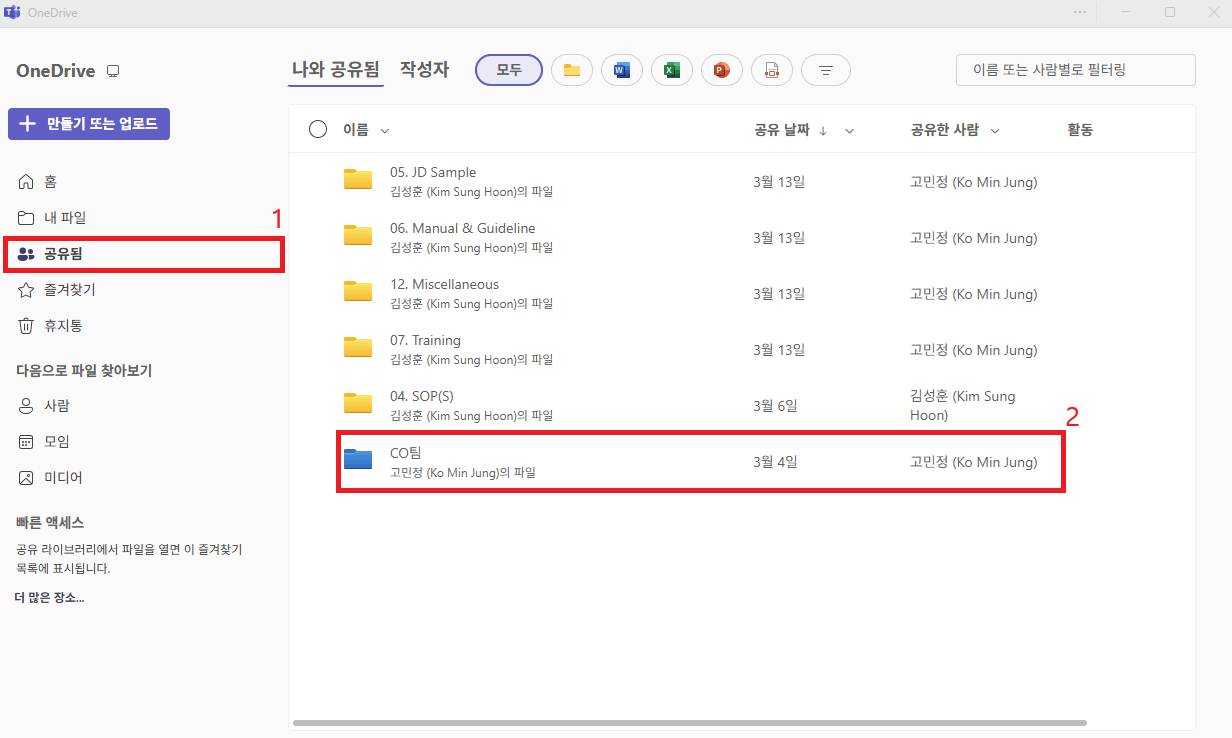Click 고민정 (Ko Min Jung)의 파일 subtitle
The width and height of the screenshot is (1232, 738).
pyautogui.click(x=462, y=472)
